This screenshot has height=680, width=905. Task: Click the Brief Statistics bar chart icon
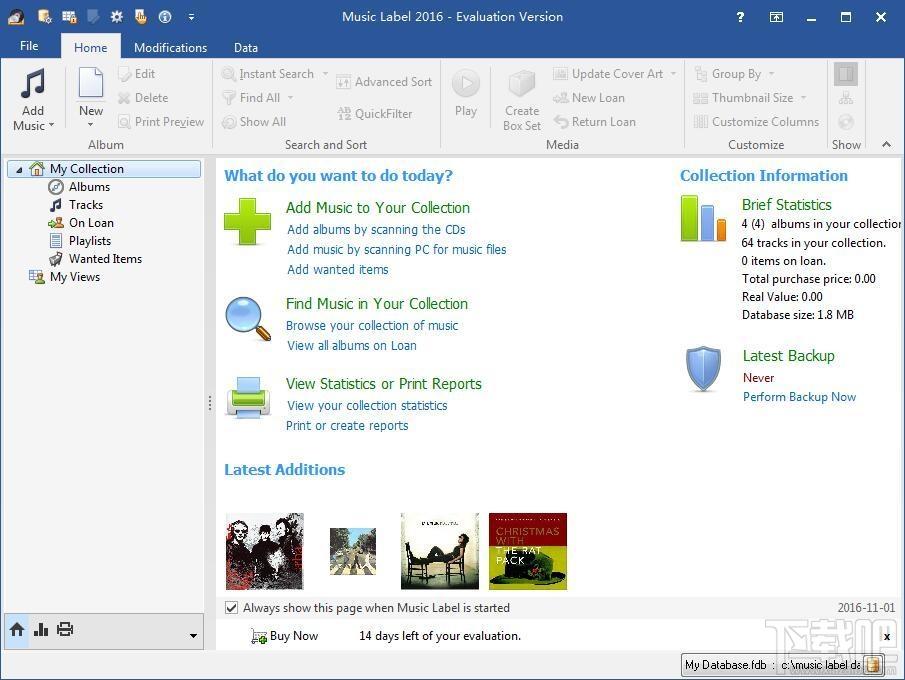point(703,218)
